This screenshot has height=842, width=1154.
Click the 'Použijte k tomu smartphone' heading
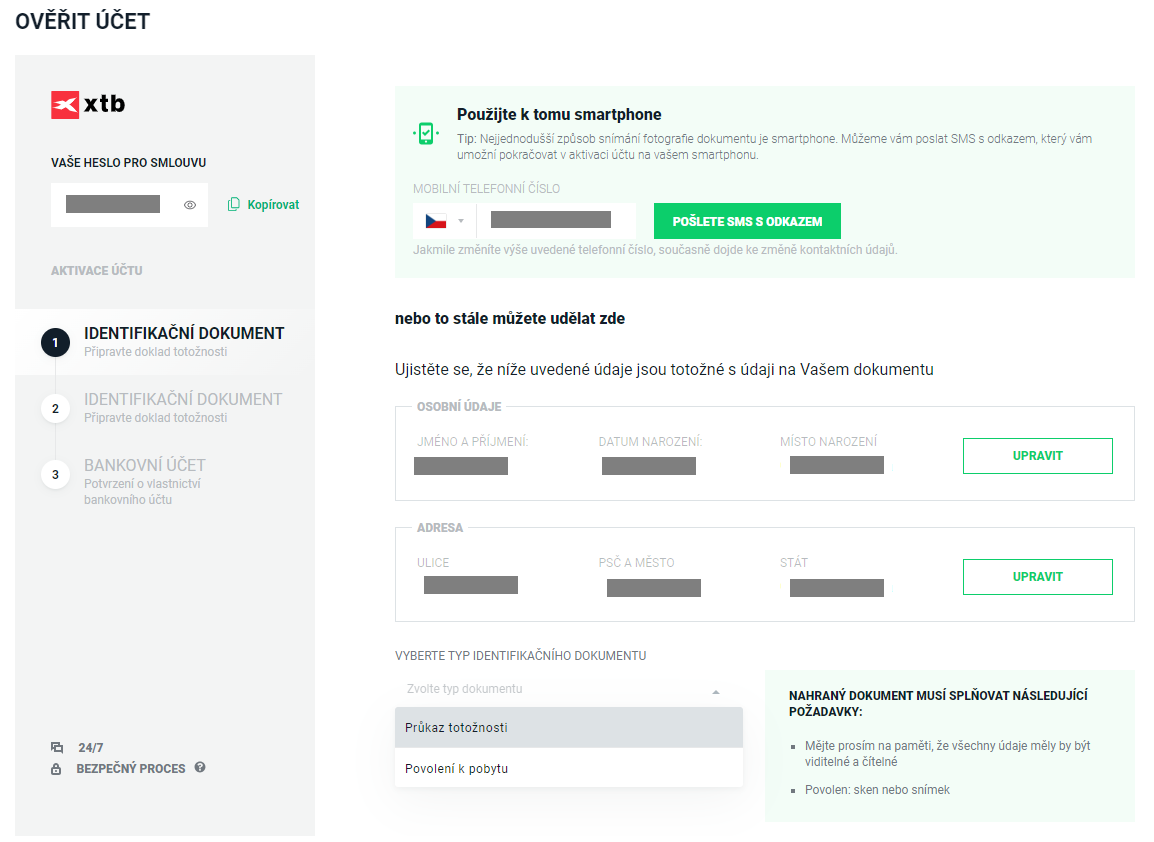pos(559,114)
